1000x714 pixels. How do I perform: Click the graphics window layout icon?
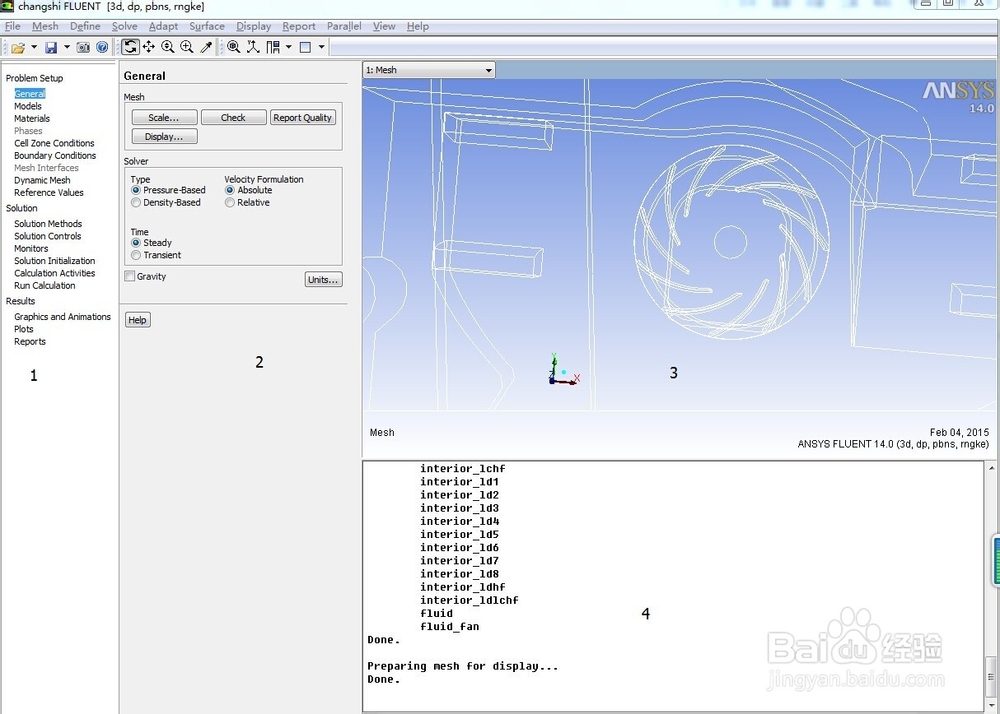[305, 47]
